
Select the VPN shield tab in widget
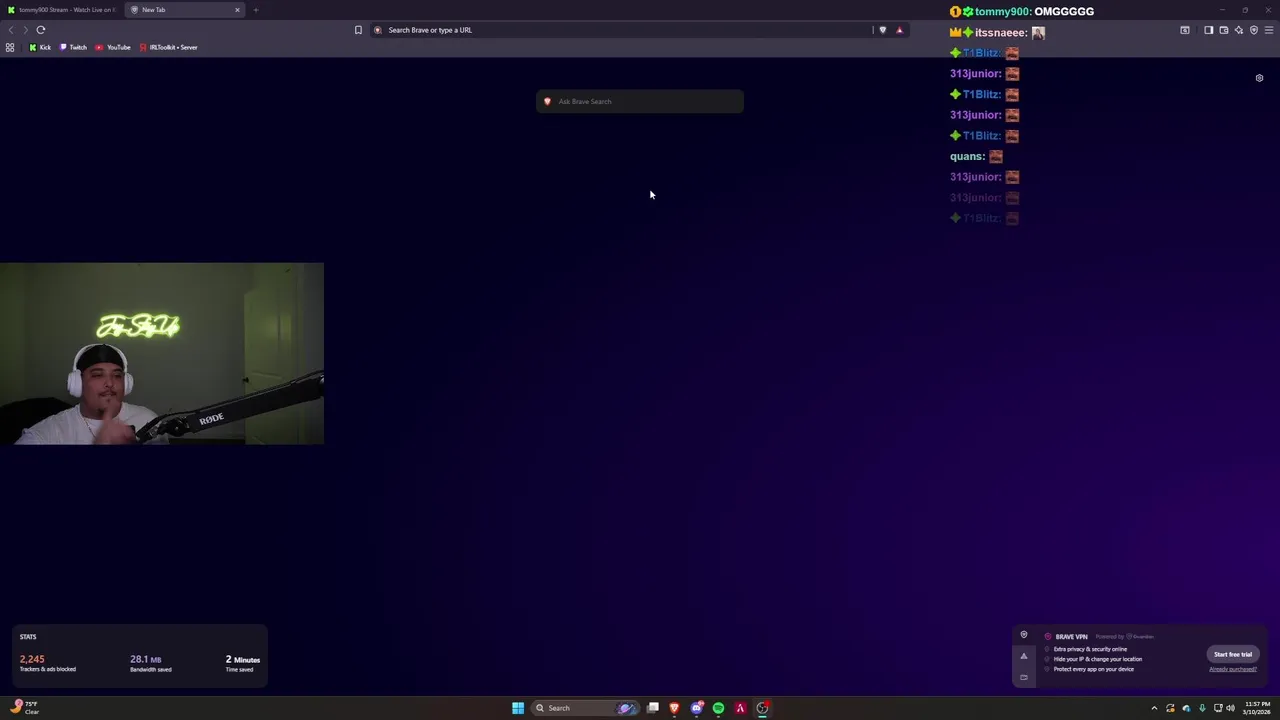tap(1024, 635)
